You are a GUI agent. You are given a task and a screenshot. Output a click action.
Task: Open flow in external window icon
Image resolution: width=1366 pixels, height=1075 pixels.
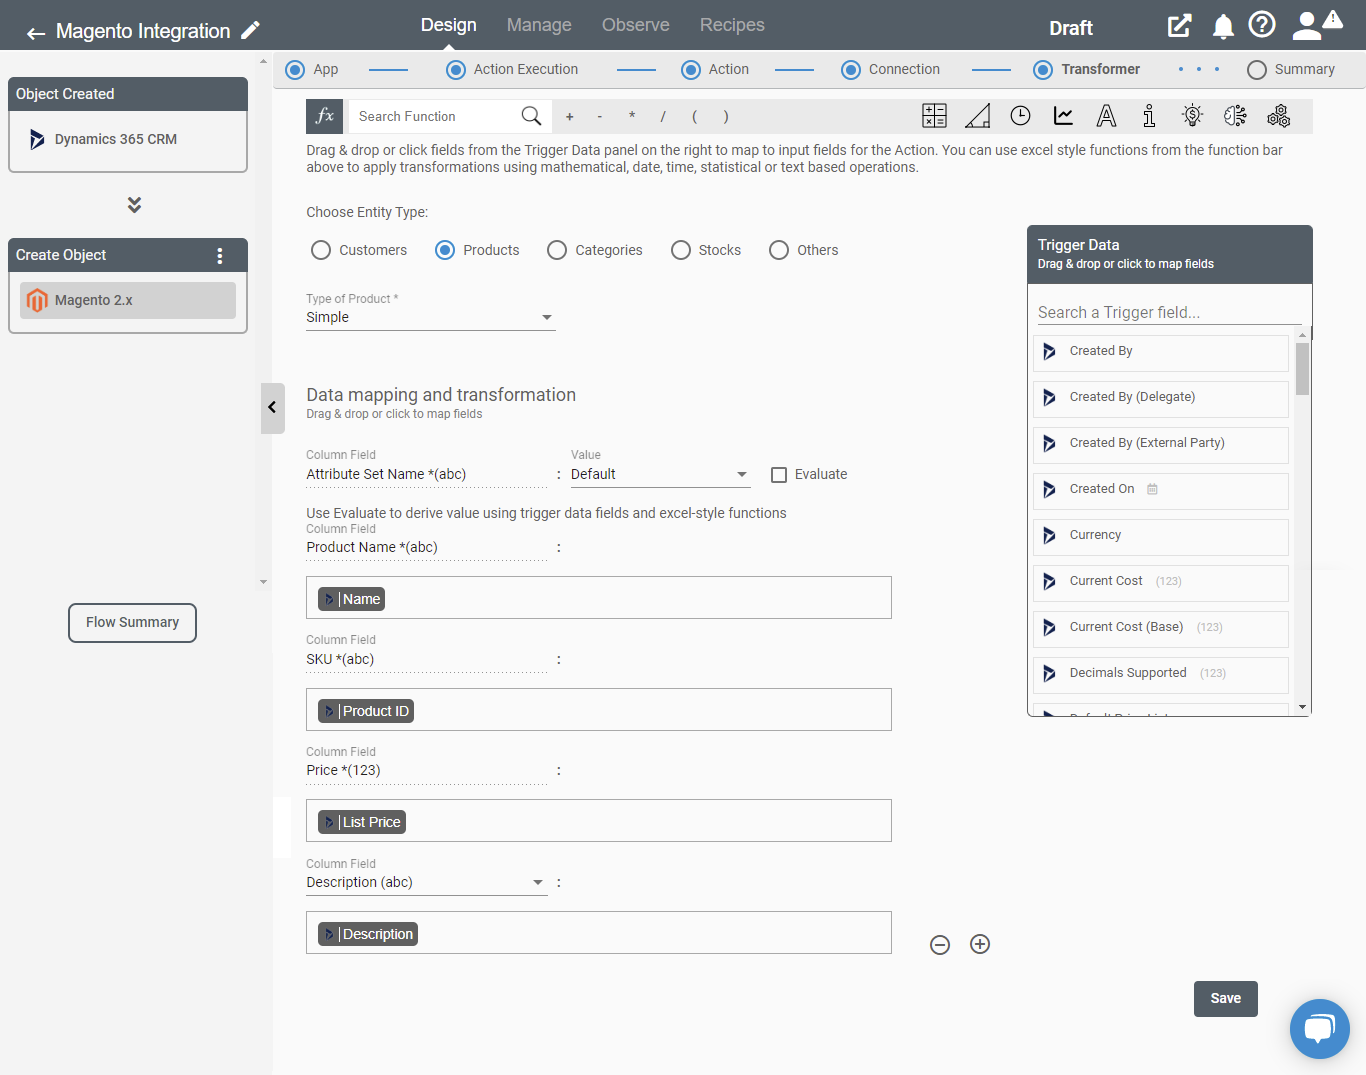(1180, 26)
